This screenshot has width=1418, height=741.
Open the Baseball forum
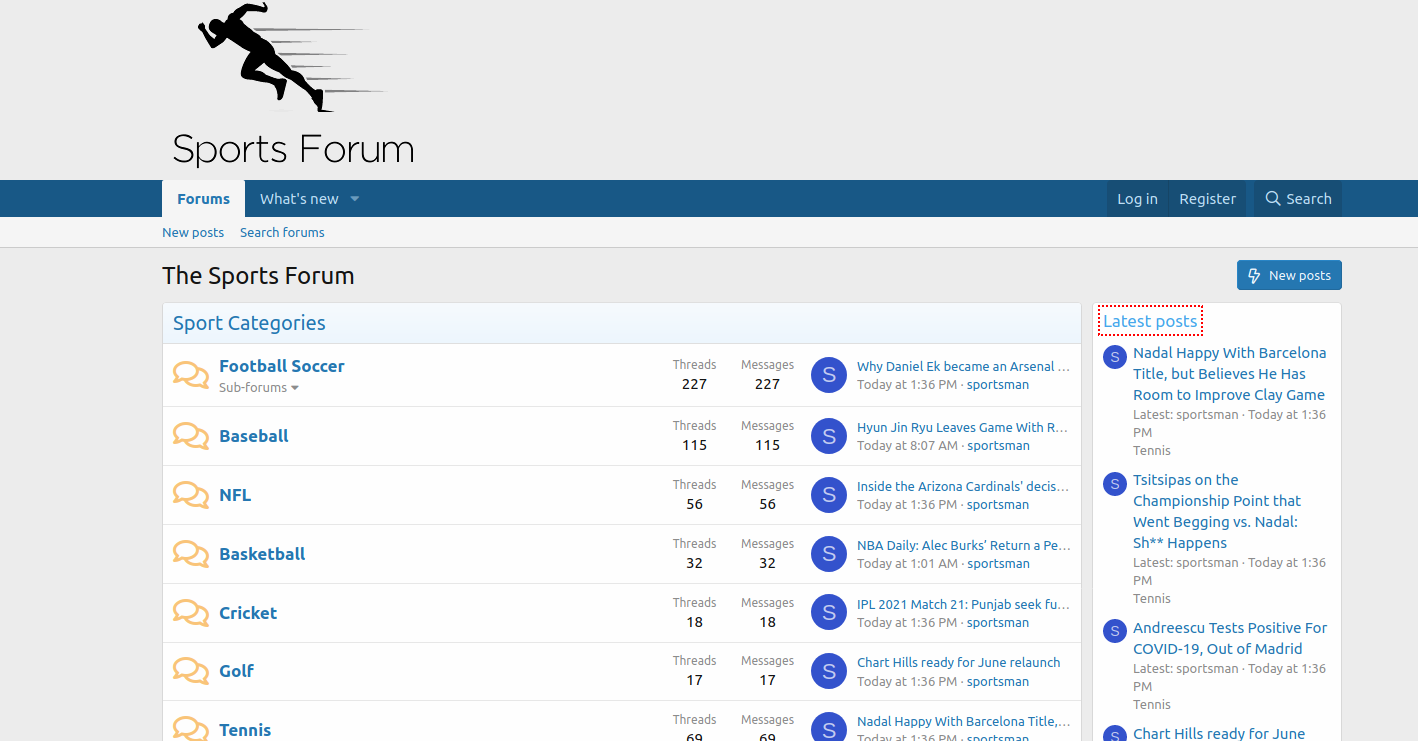point(254,436)
